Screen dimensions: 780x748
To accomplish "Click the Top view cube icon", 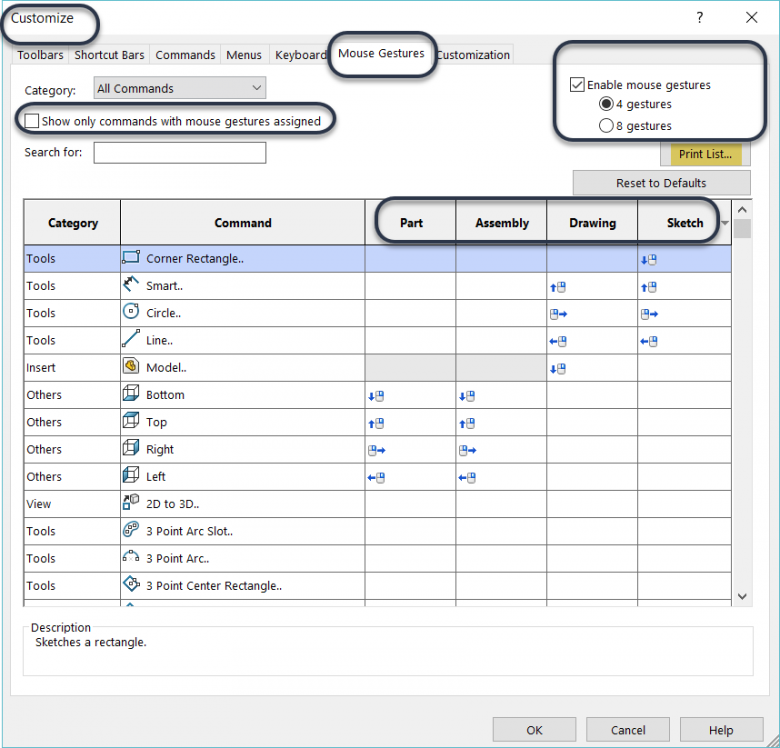I will [x=131, y=421].
